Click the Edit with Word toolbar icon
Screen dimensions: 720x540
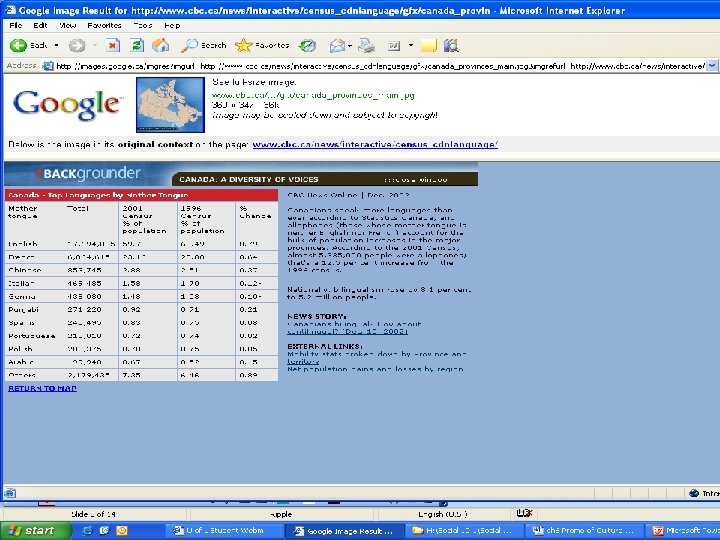pos(394,45)
